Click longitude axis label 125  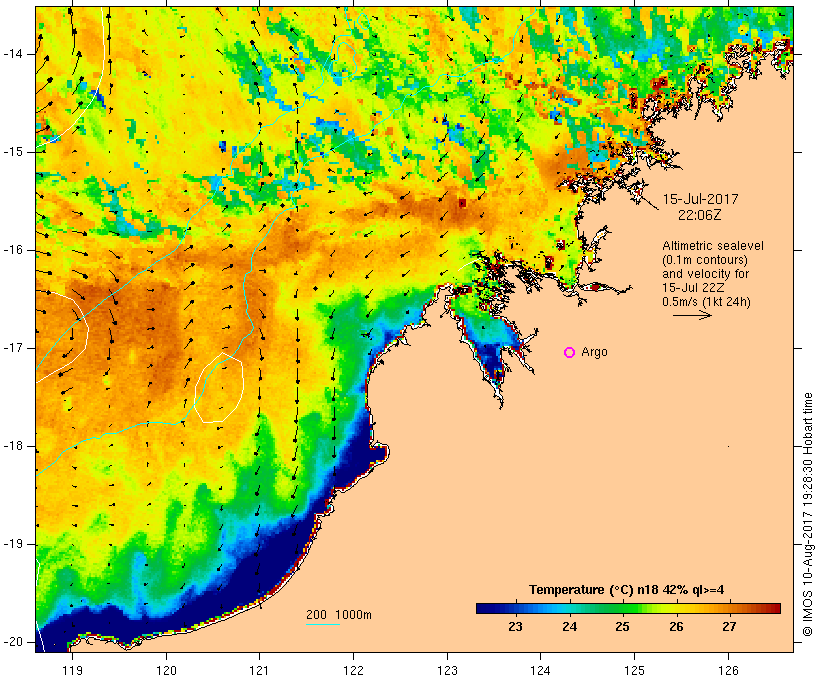coord(634,670)
